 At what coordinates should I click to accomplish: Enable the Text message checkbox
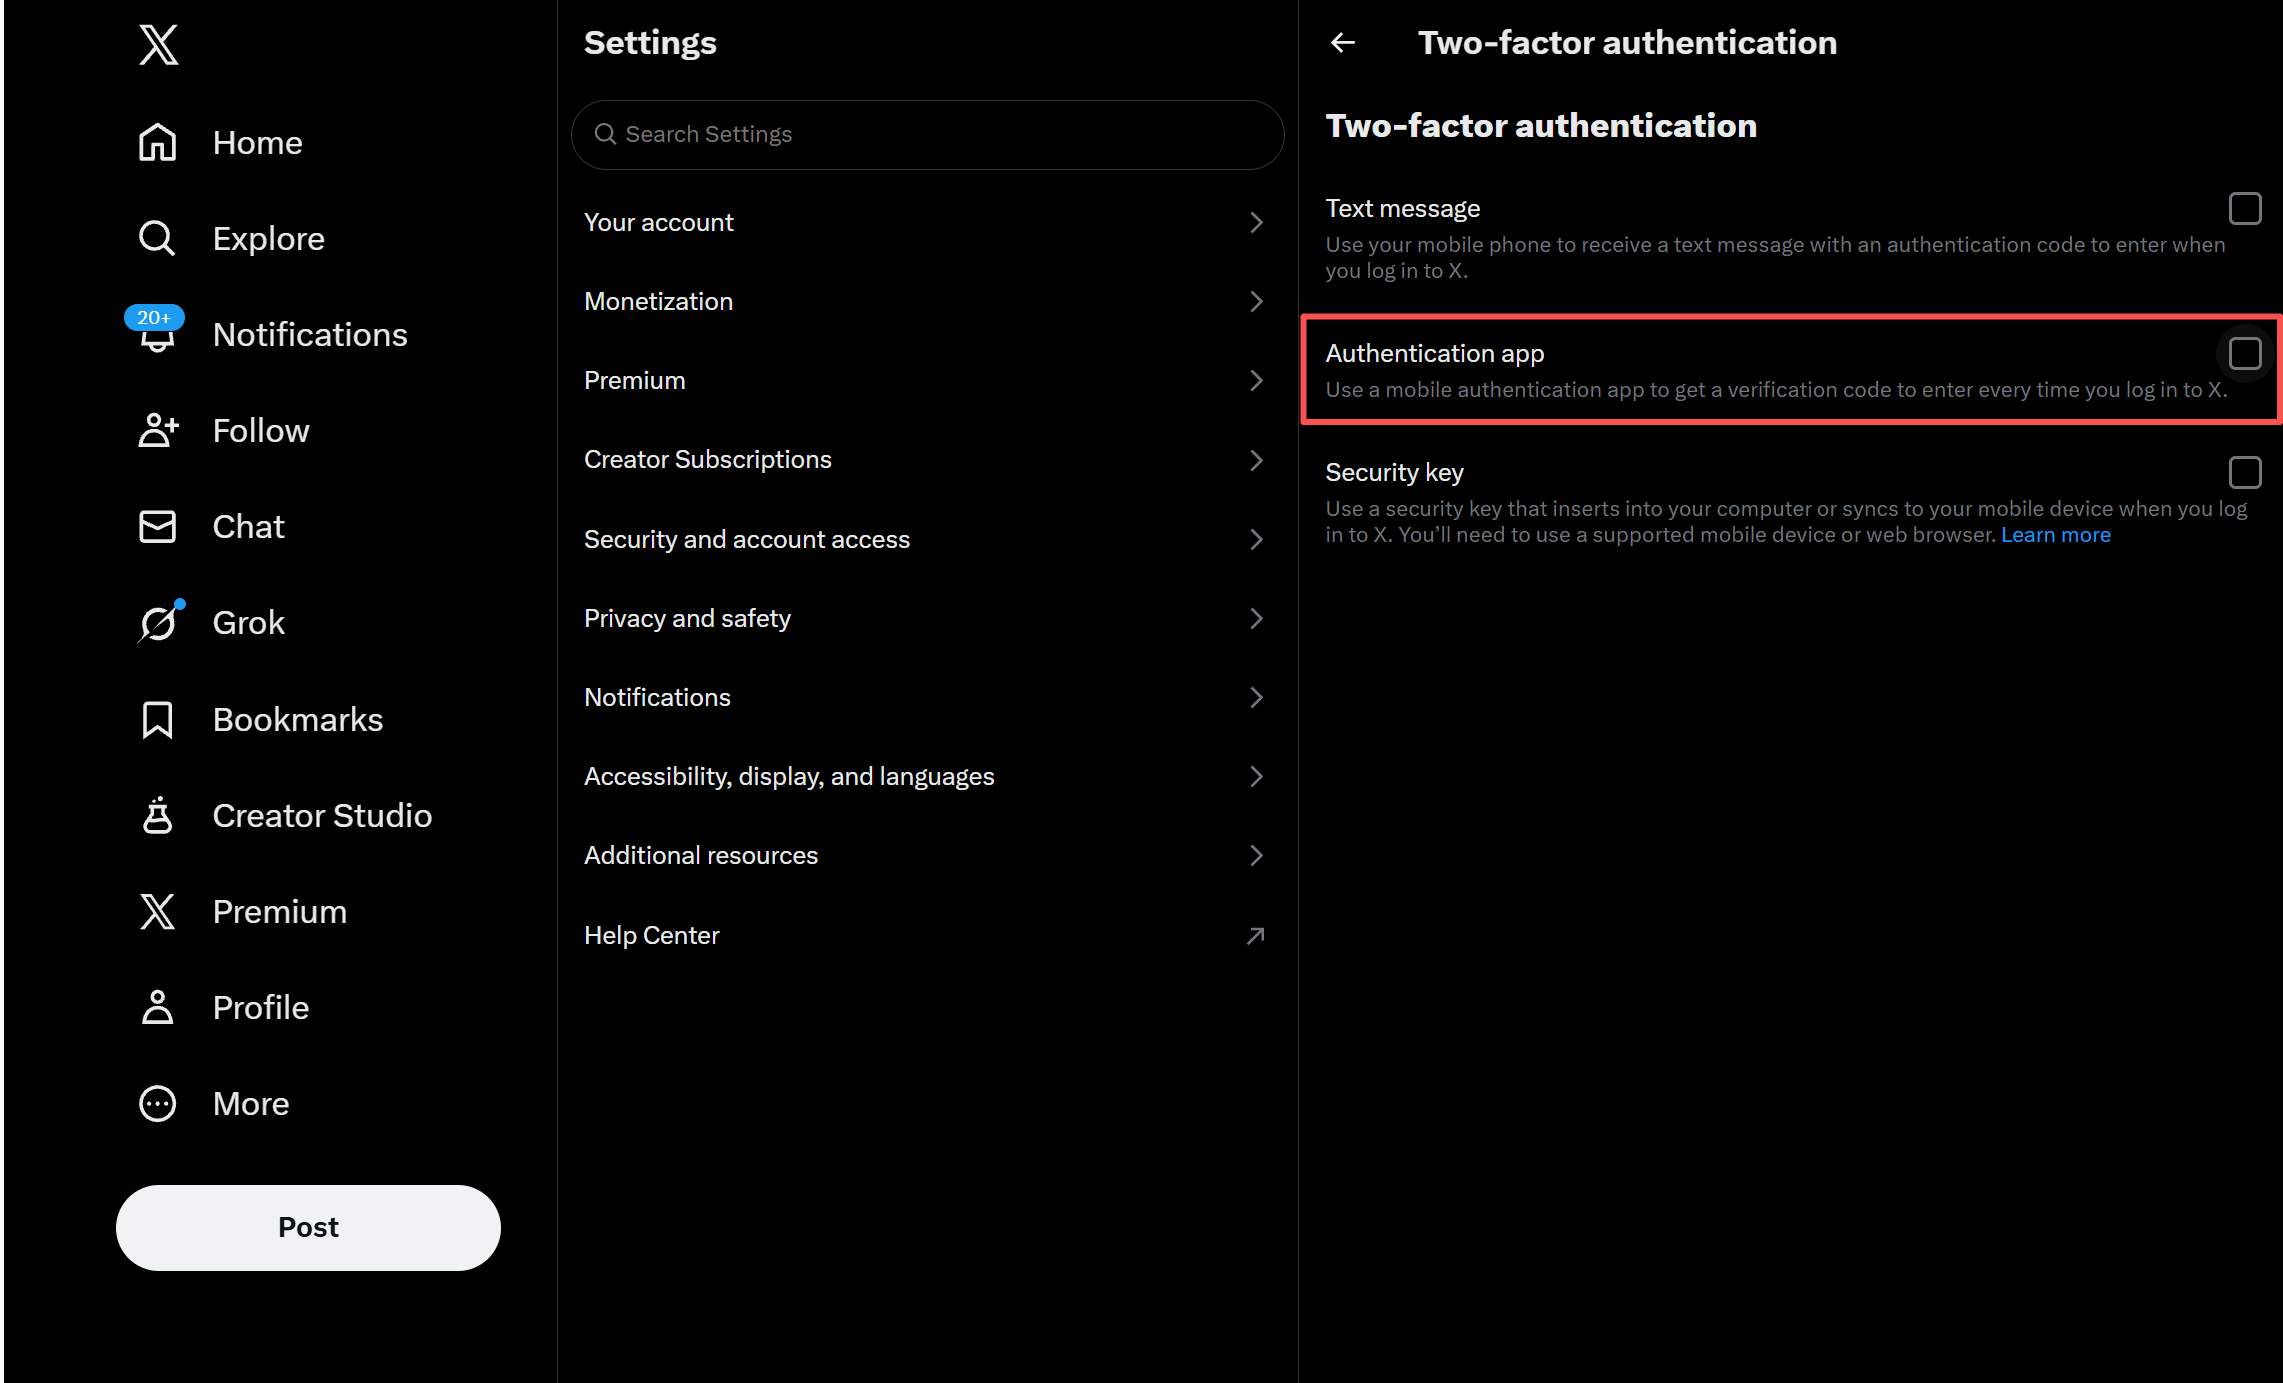[x=2245, y=208]
